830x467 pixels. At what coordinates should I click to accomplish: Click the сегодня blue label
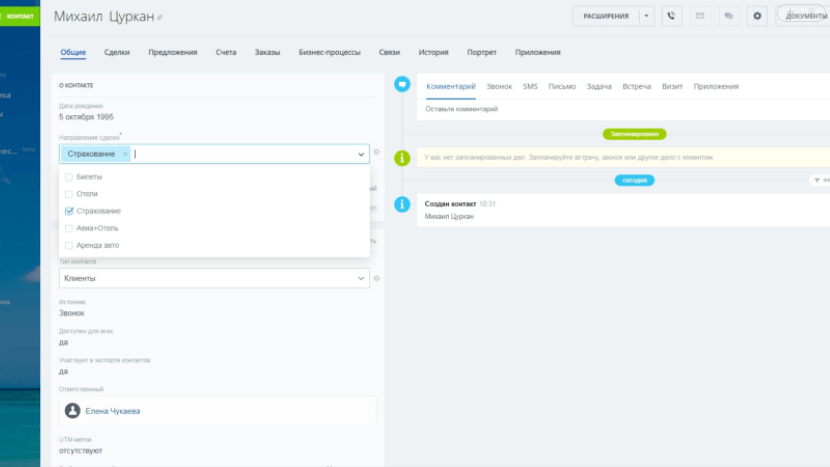634,180
